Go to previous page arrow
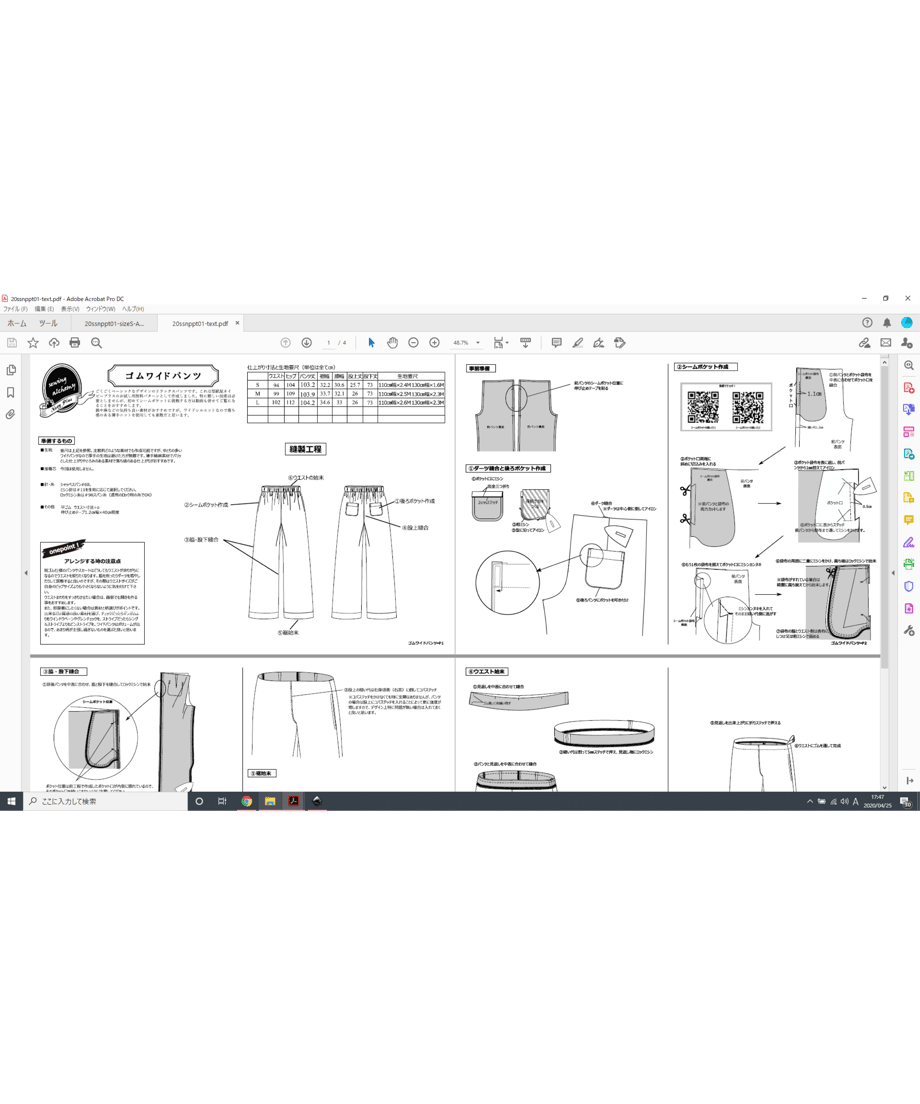Image resolution: width=920 pixels, height=1104 pixels. [286, 343]
